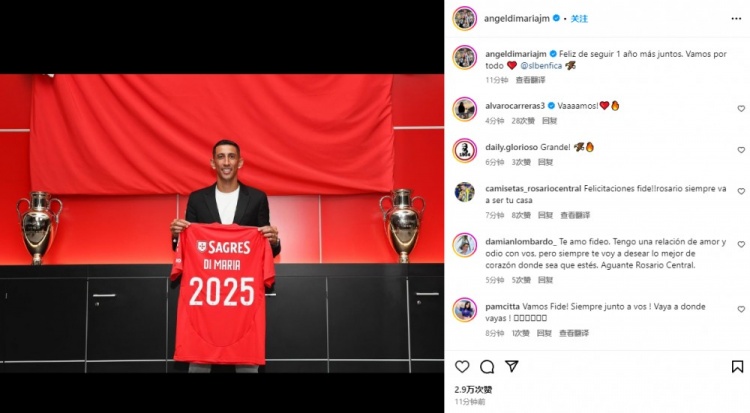
Task: Share the post with the paper plane icon
Action: click(512, 367)
